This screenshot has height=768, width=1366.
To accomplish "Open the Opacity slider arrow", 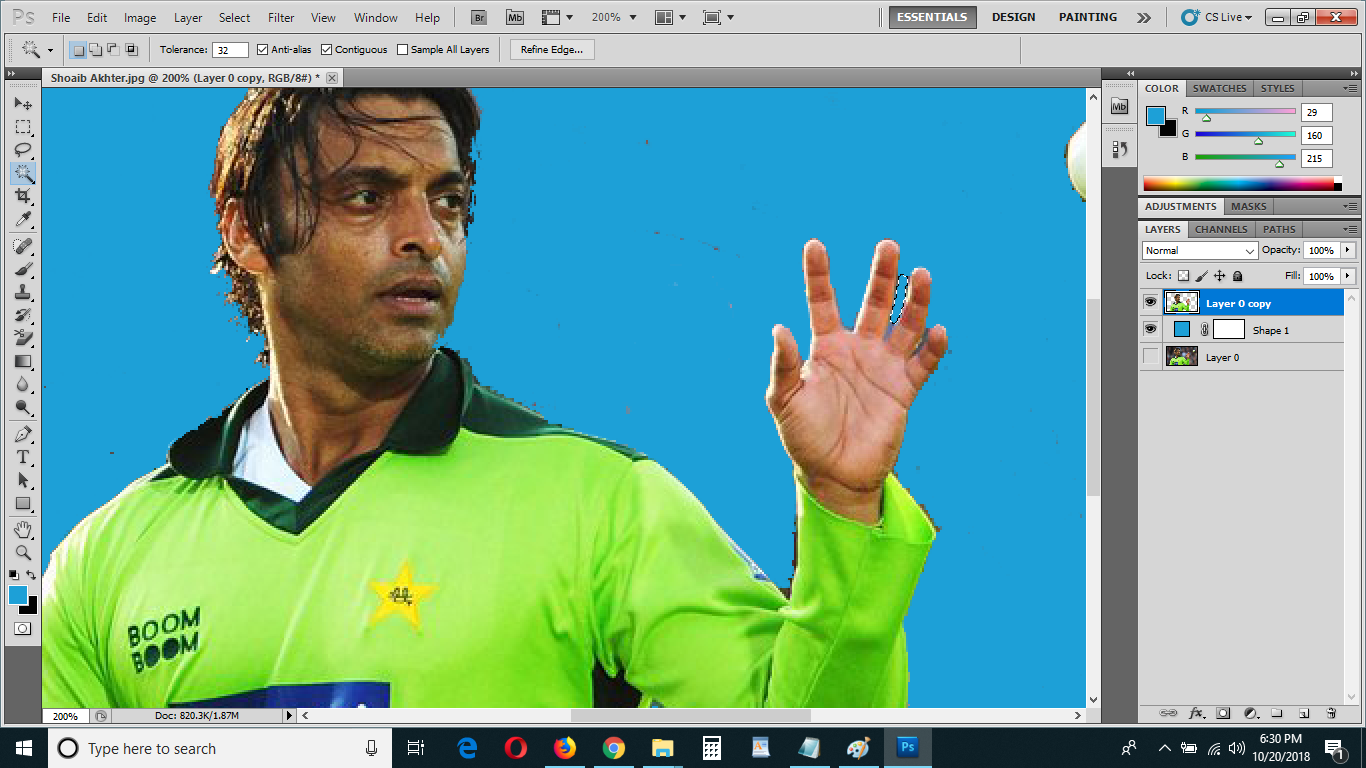I will (x=1348, y=250).
